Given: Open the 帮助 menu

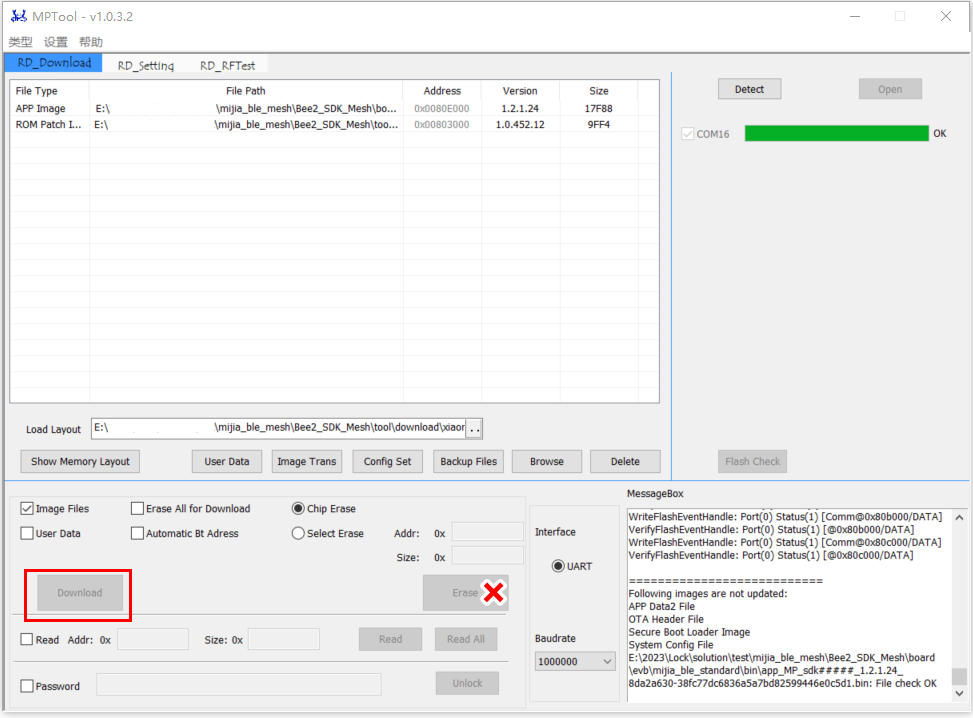Looking at the screenshot, I should 91,42.
